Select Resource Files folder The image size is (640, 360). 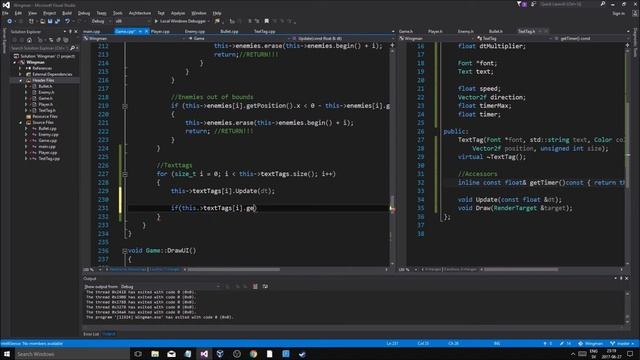click(x=45, y=116)
